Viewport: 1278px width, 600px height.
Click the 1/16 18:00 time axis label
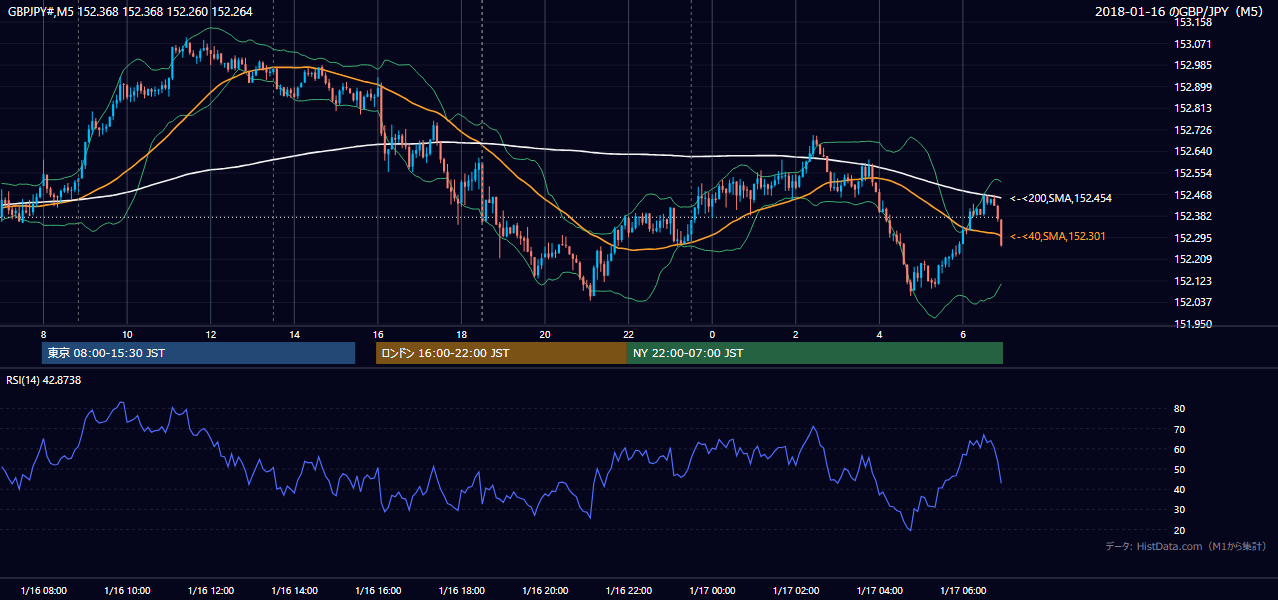461,591
